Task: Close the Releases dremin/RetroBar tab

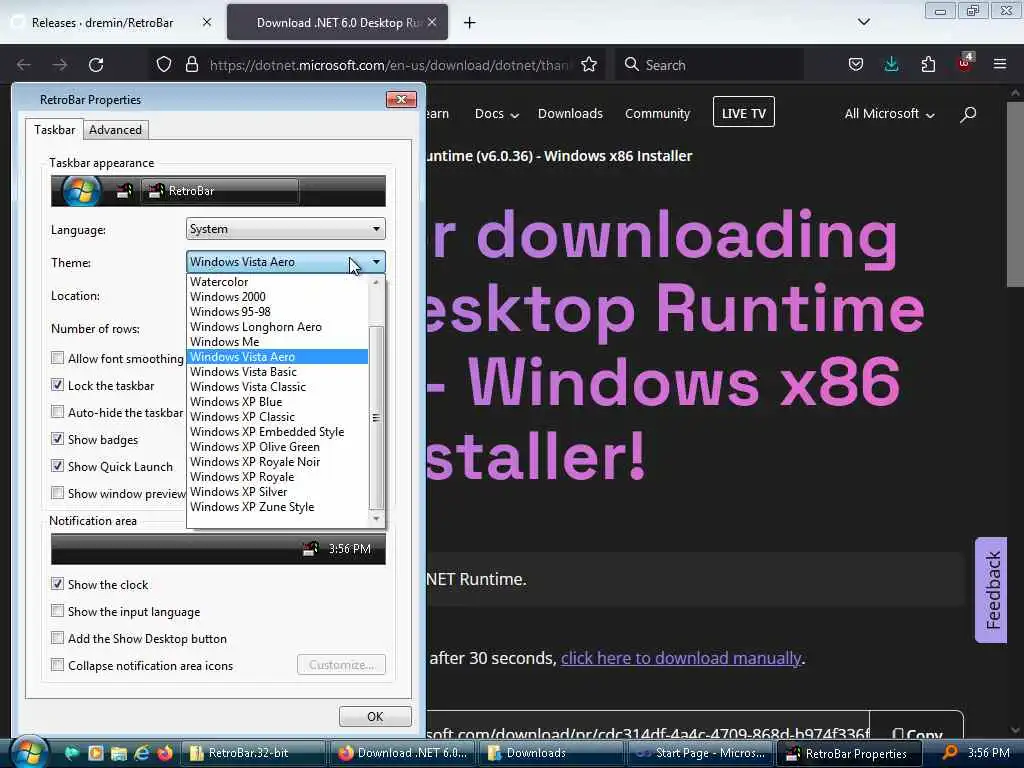Action: 207,22
